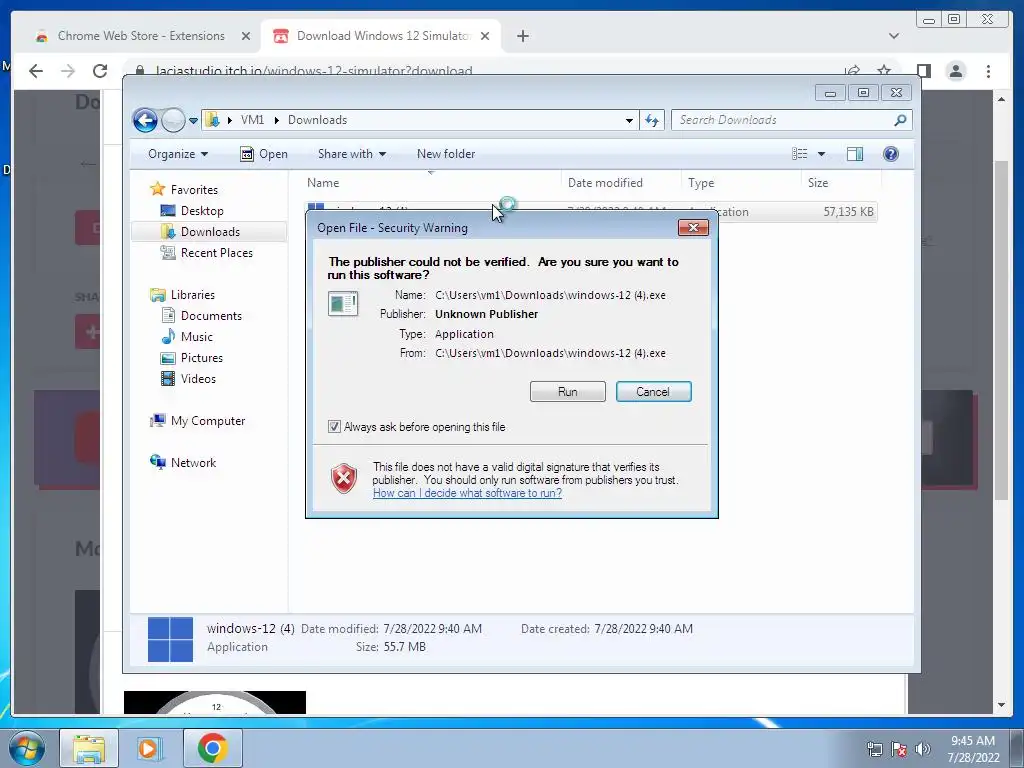
Task: Change view with the view icon
Action: tap(799, 154)
